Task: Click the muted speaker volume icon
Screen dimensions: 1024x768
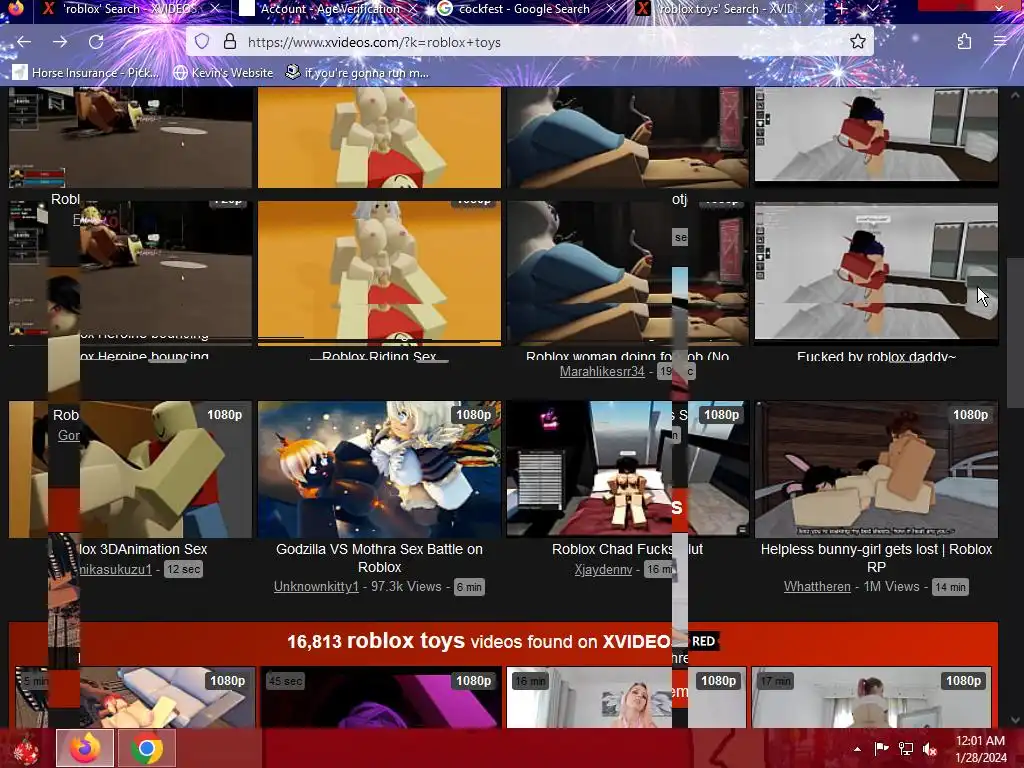Action: click(x=930, y=749)
